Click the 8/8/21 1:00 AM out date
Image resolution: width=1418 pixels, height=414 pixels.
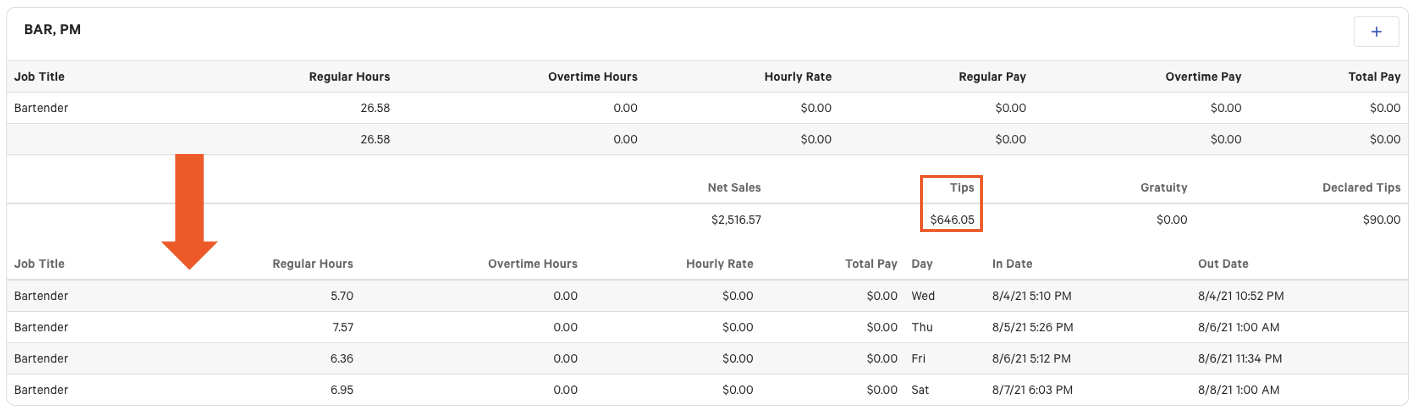[x=1238, y=389]
